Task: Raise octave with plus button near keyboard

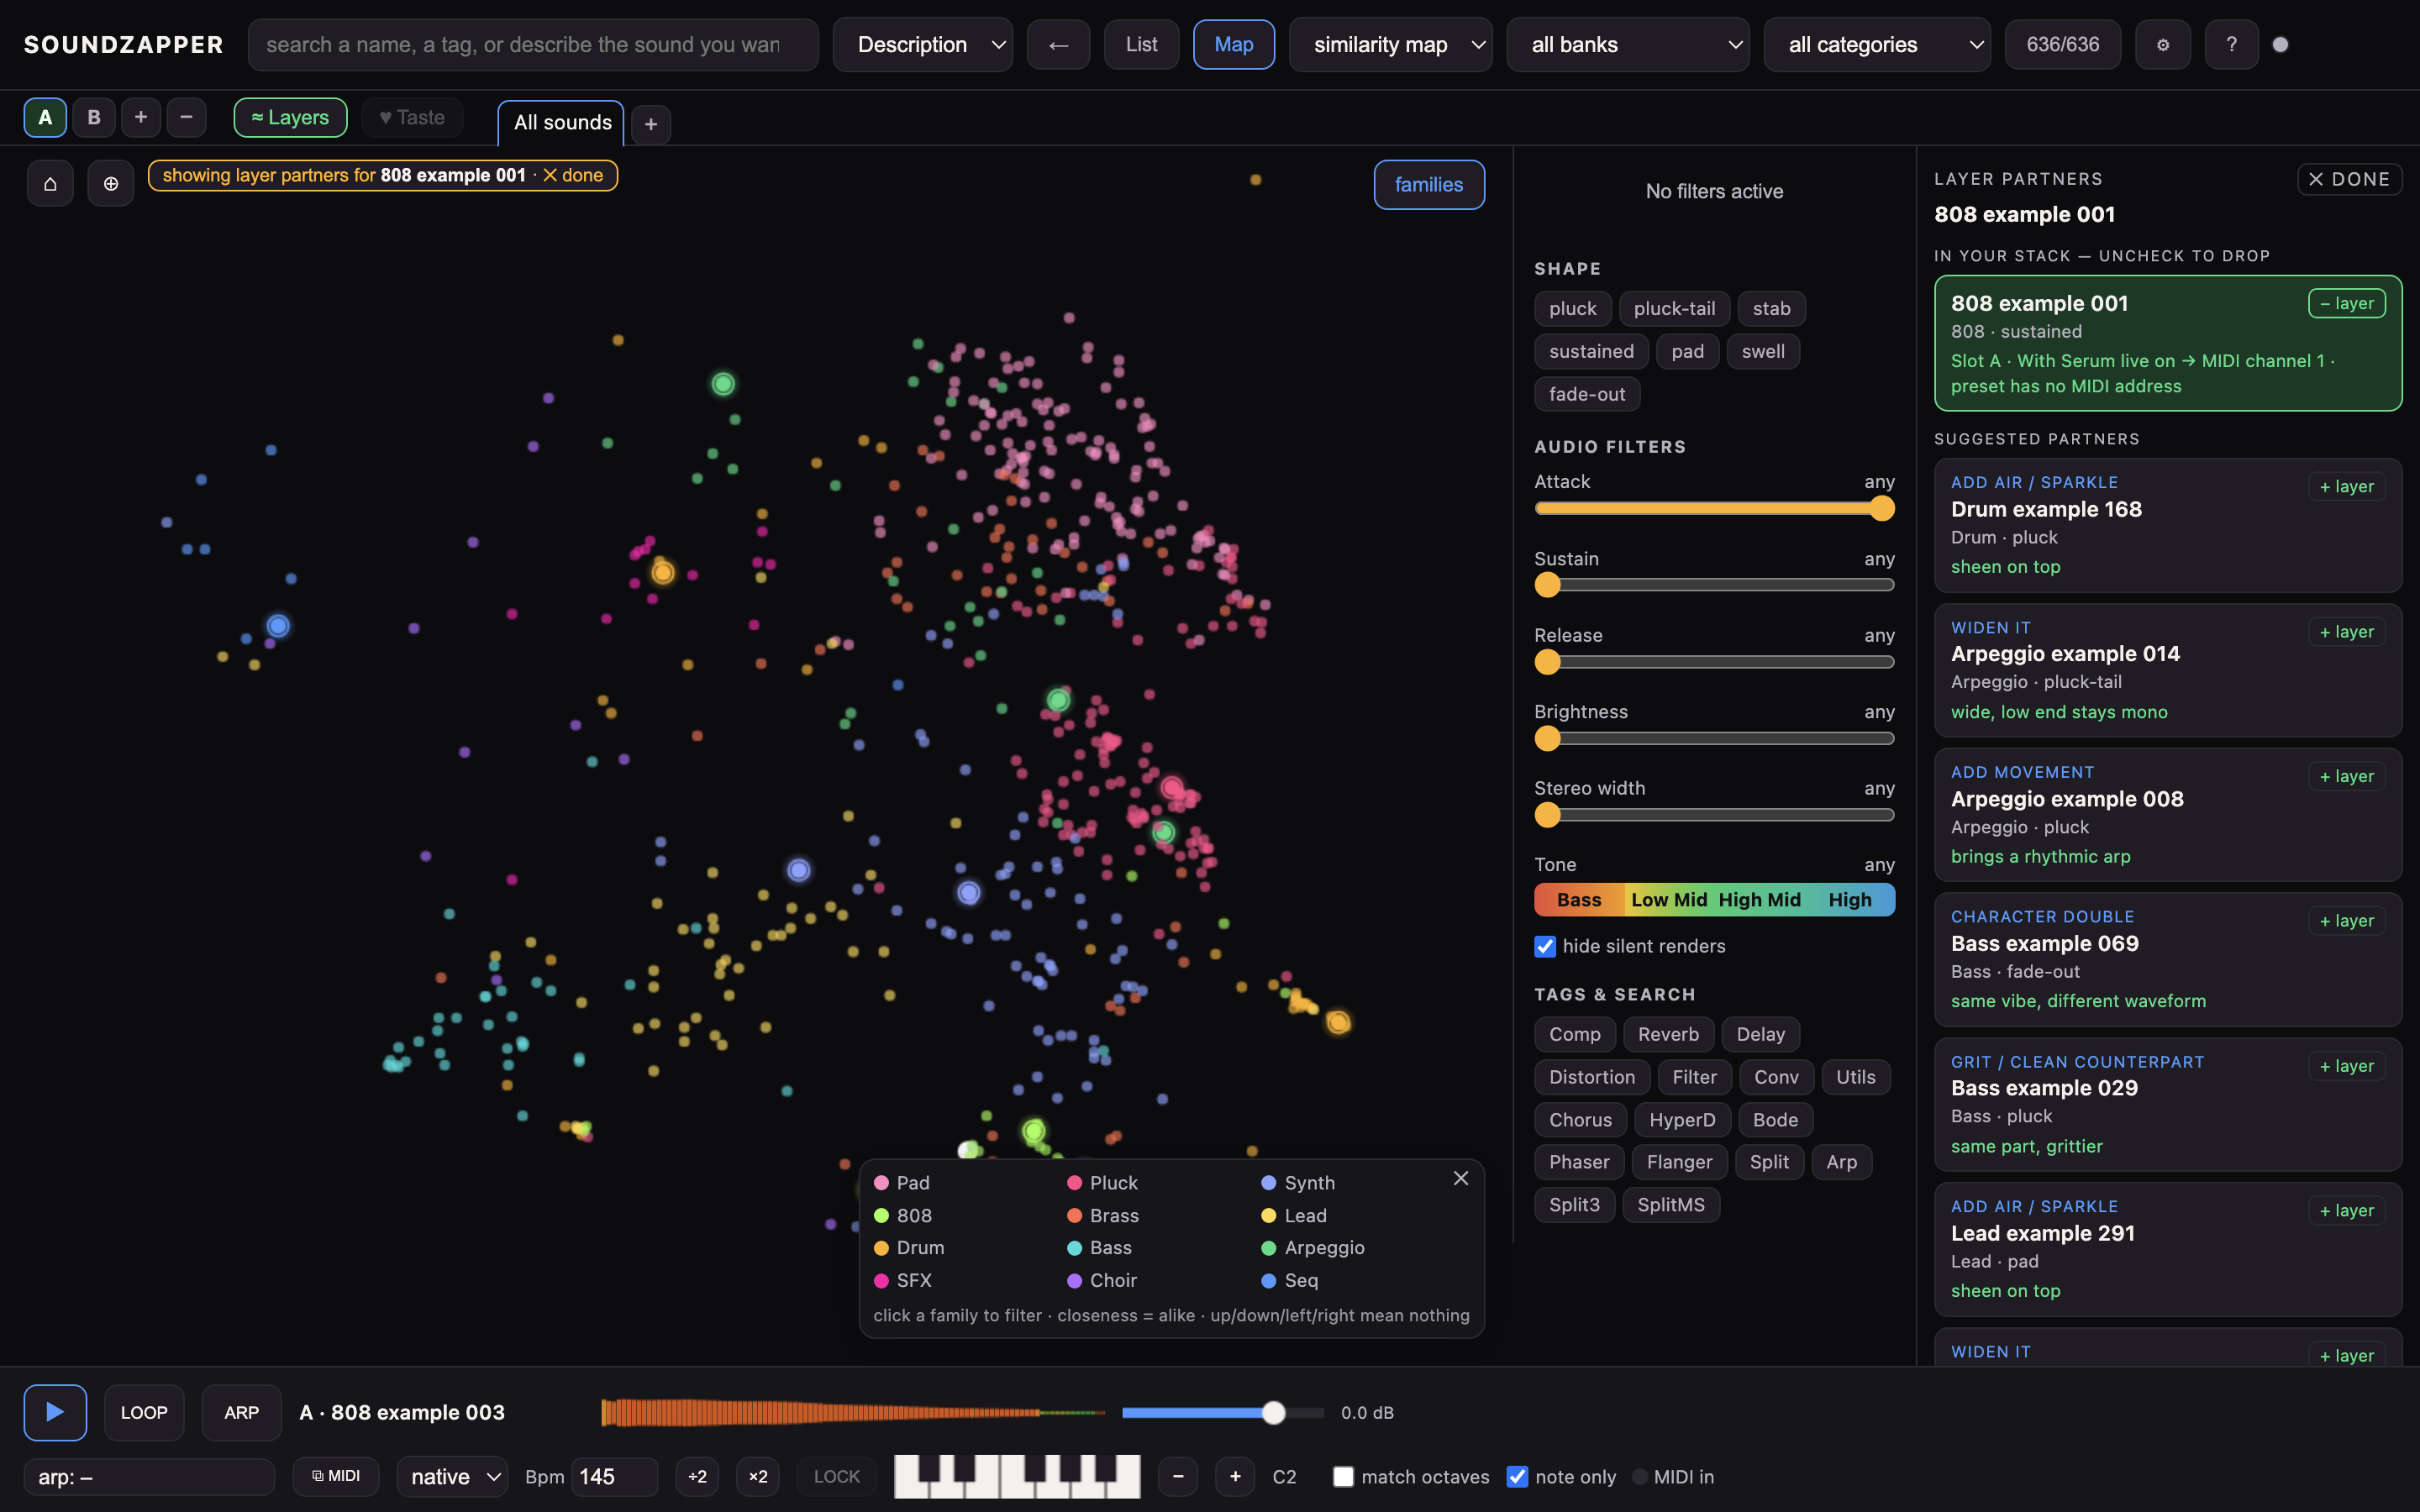Action: click(1235, 1476)
